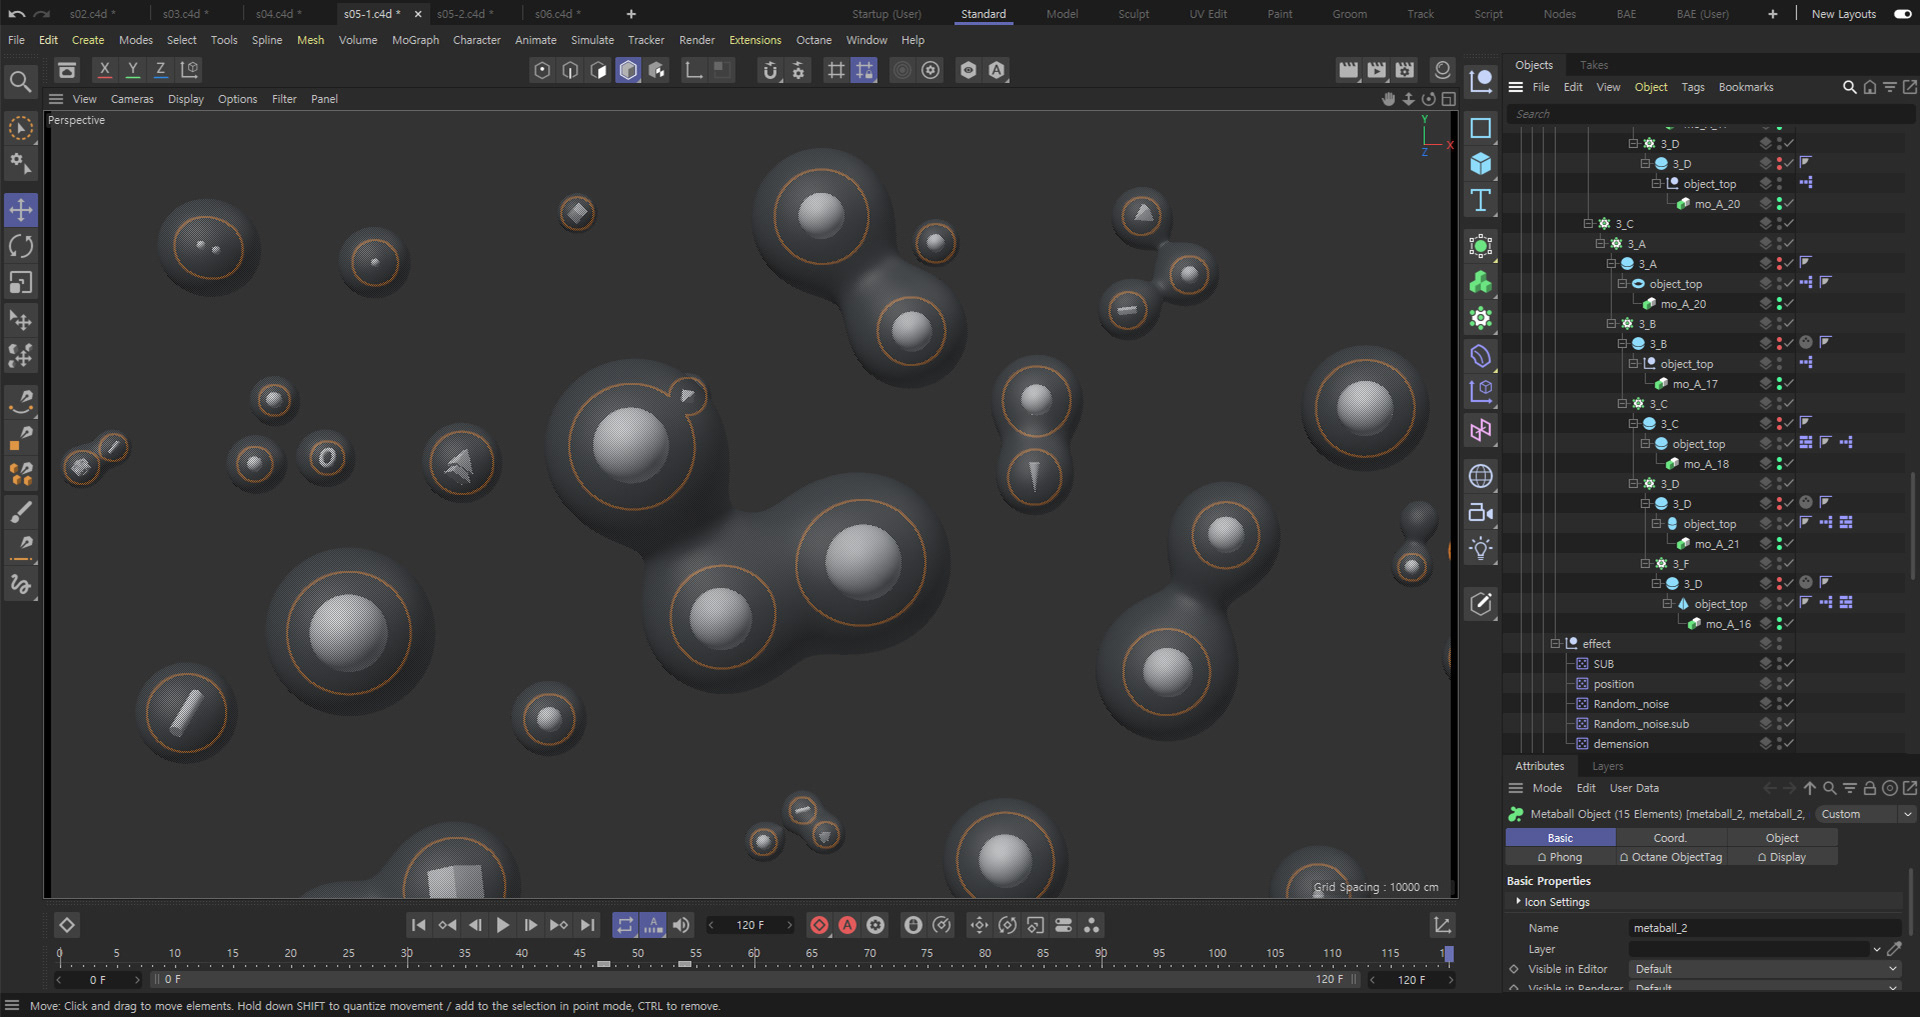The width and height of the screenshot is (1920, 1017).
Task: Play the animation forward
Action: 503,925
